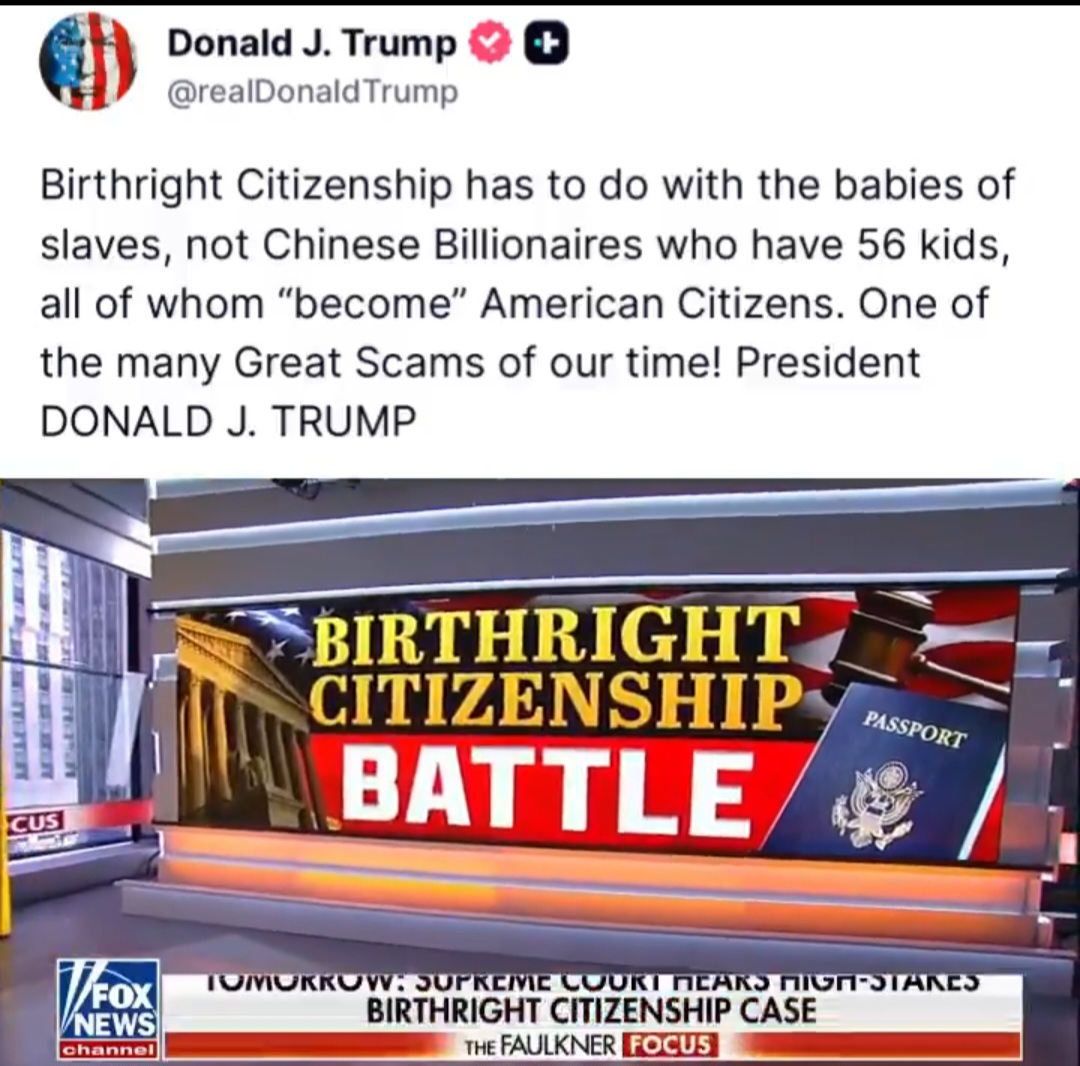Click the pink verified checkmark badge
This screenshot has width=1080, height=1066.
tap(490, 43)
